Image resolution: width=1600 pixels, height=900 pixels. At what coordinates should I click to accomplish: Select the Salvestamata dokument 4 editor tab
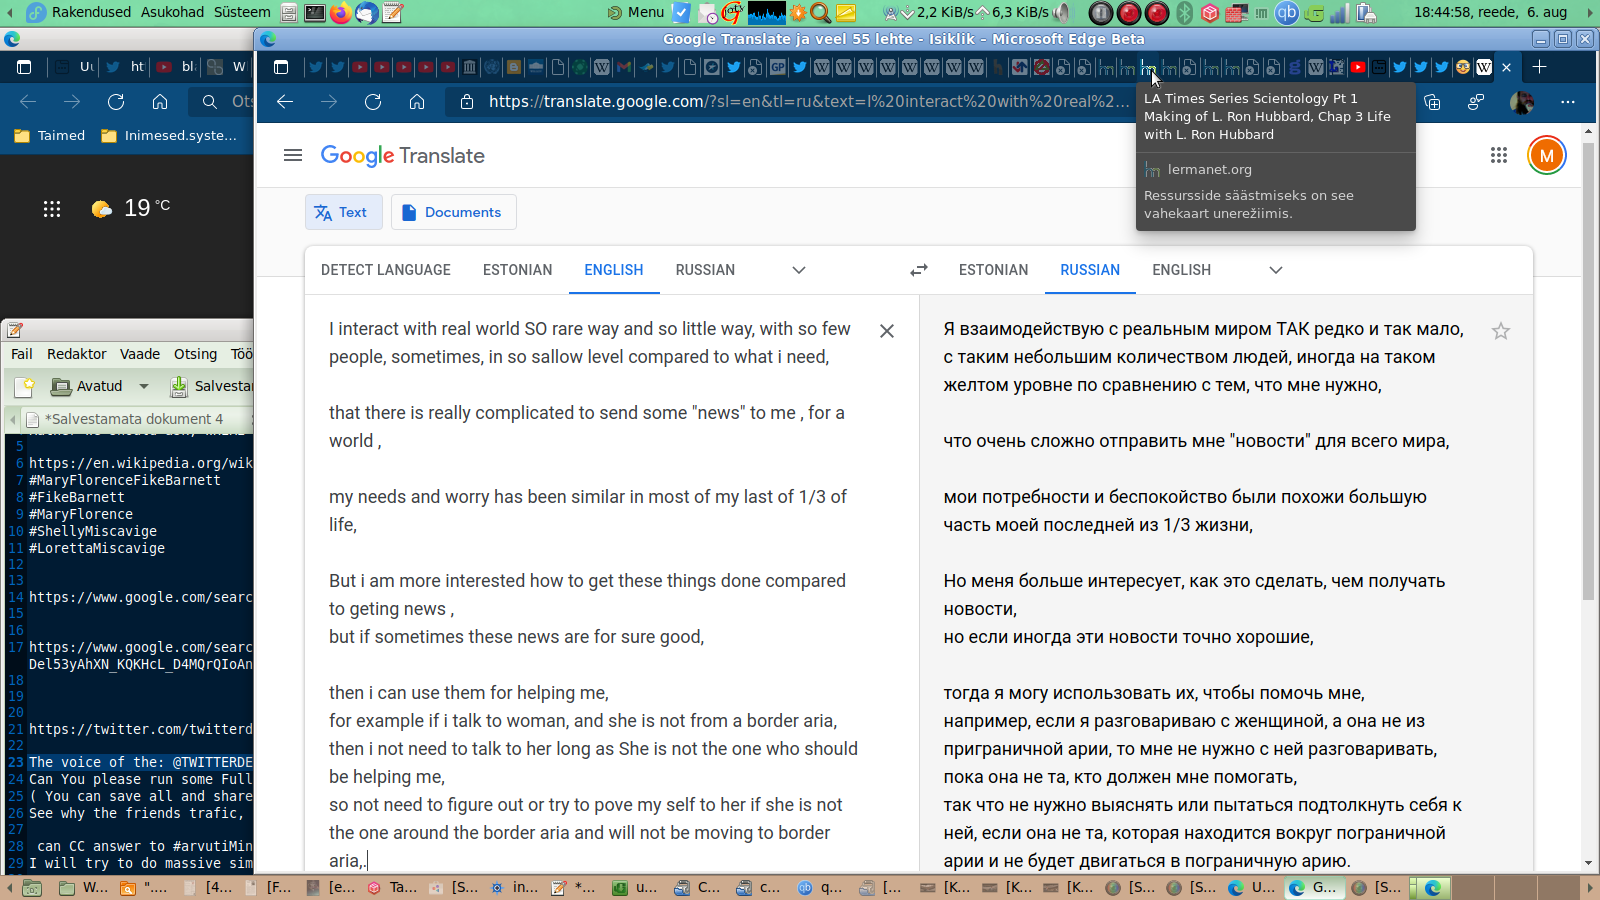tap(133, 419)
